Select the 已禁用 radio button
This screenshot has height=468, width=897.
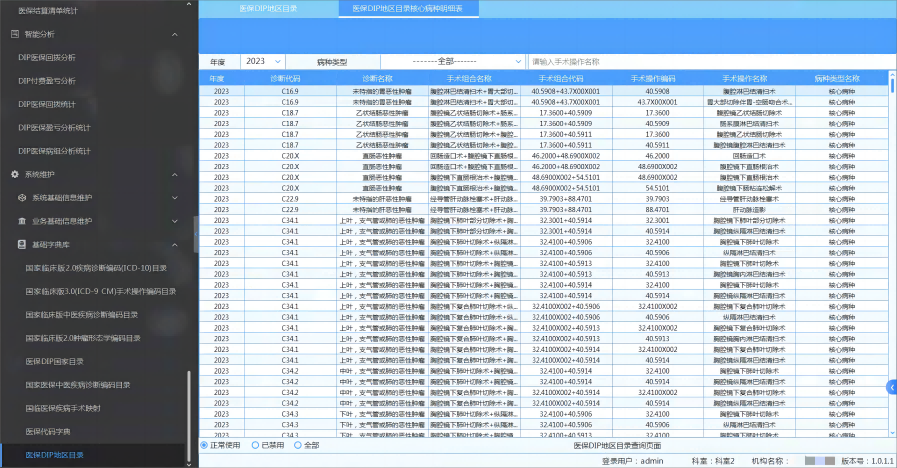pyautogui.click(x=255, y=445)
